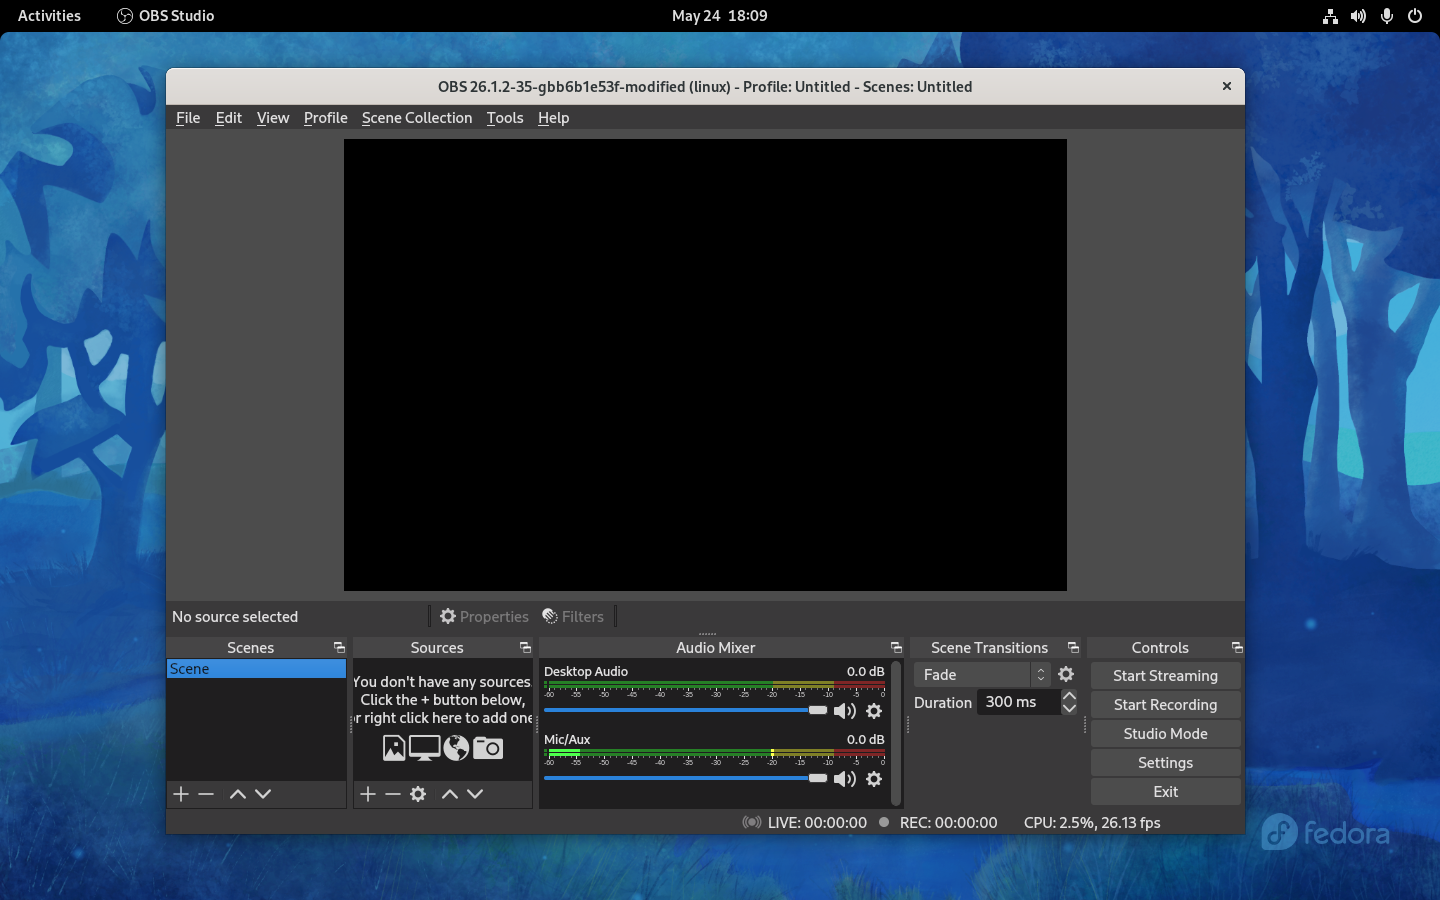
Task: Add an Image source using the picture icon
Action: (392, 747)
